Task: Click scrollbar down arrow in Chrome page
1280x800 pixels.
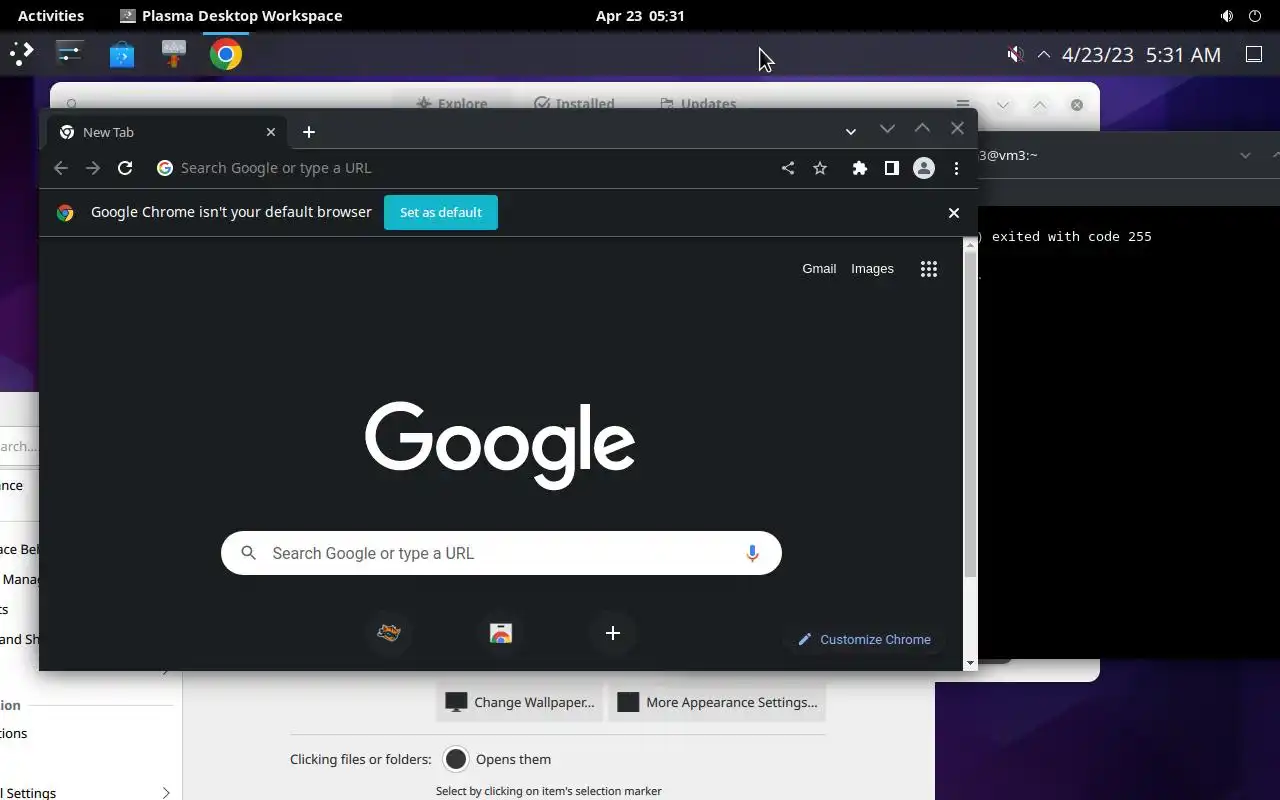Action: (970, 663)
